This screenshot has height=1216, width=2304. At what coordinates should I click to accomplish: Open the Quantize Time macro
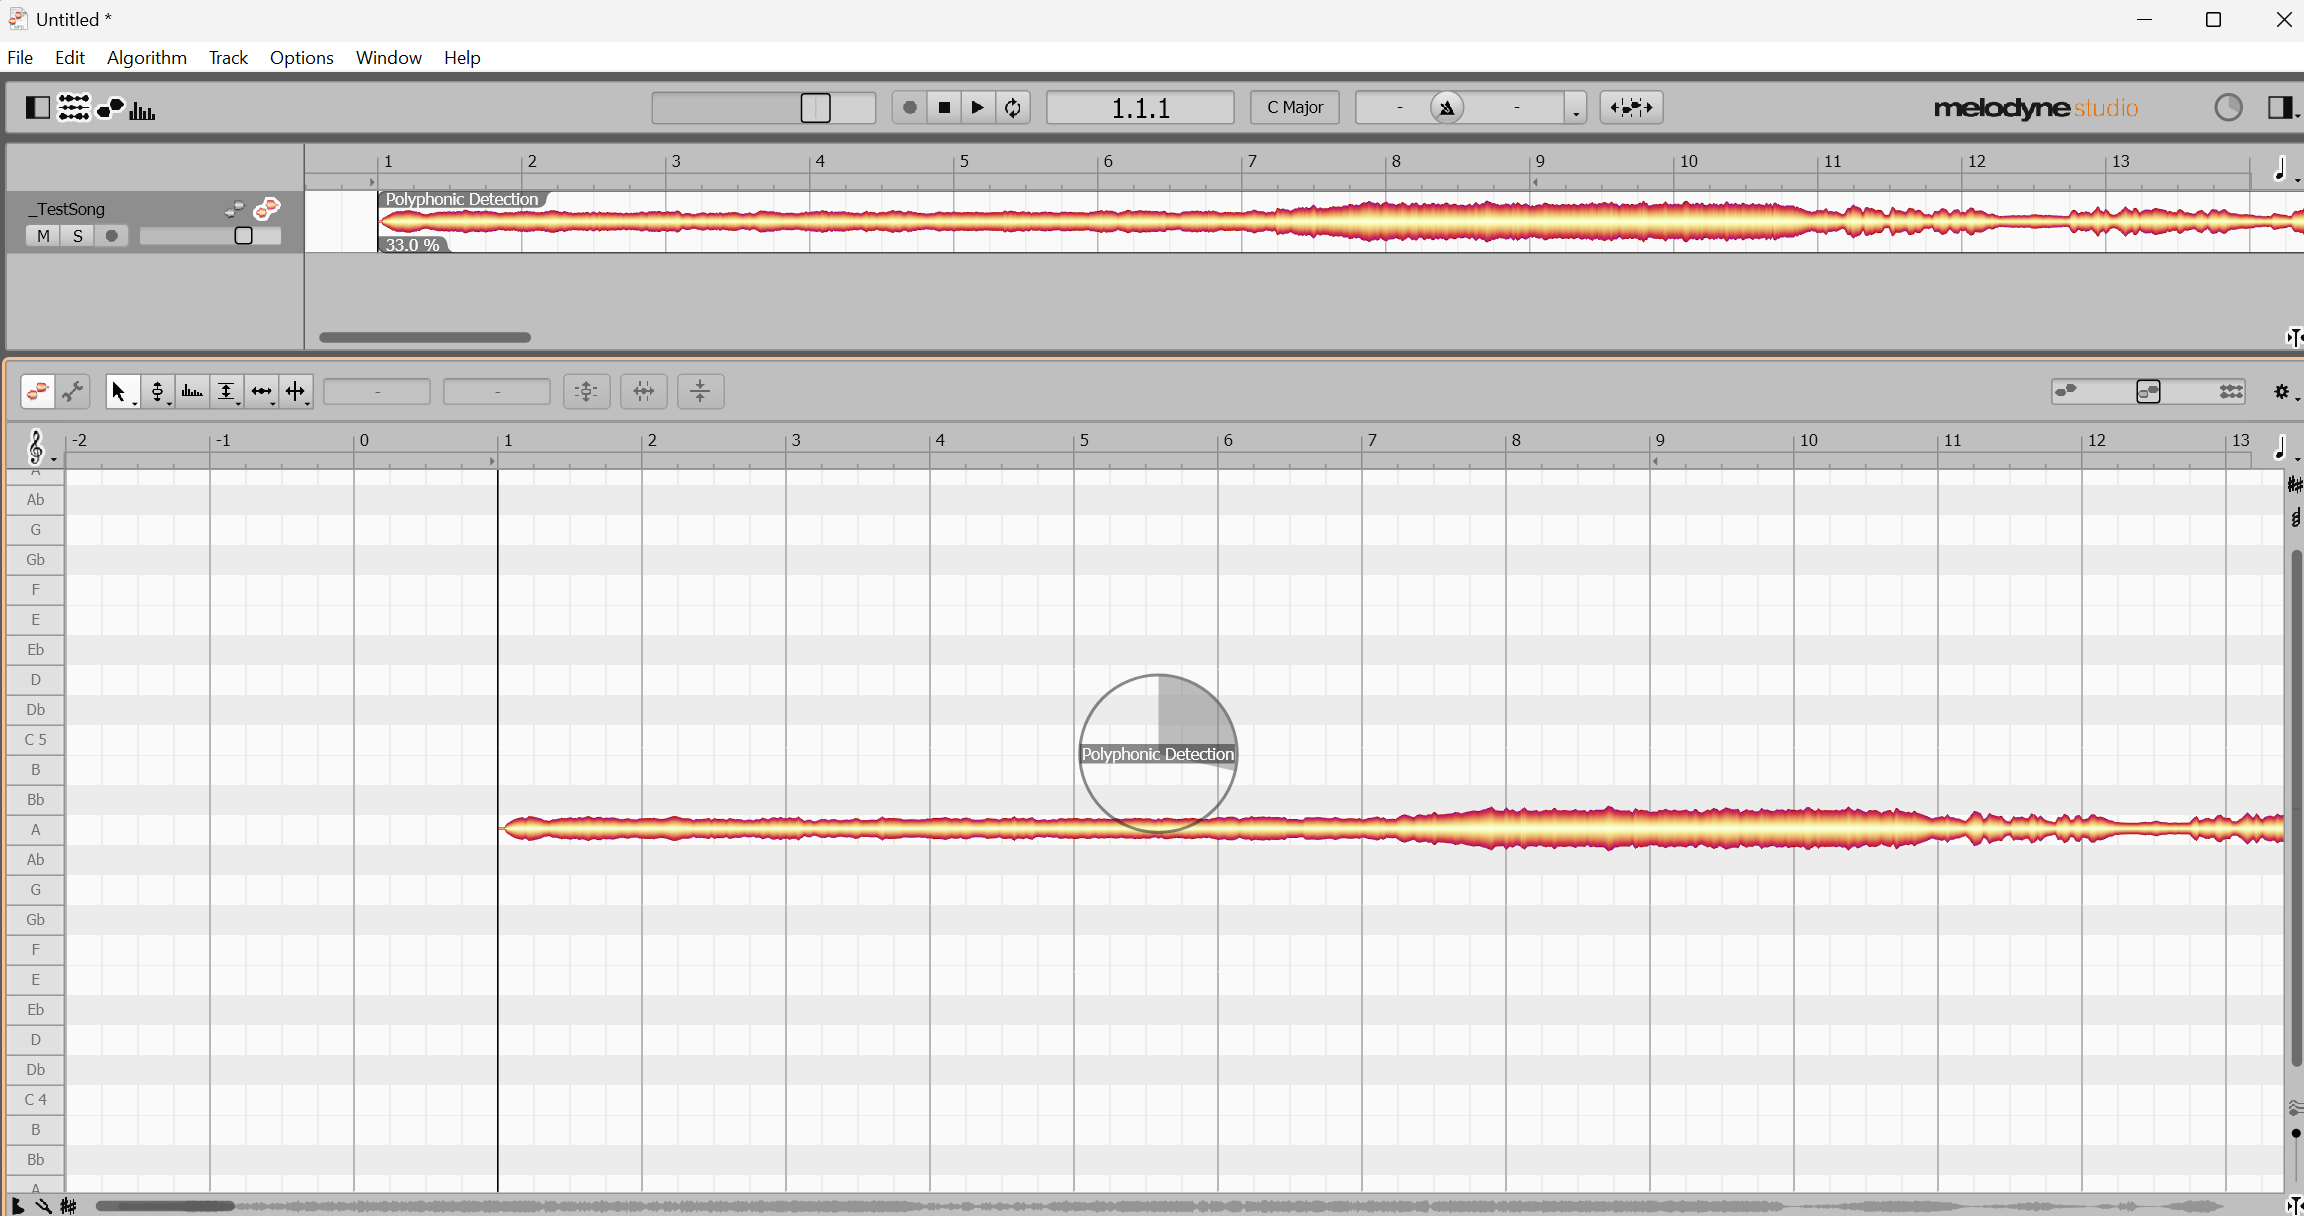(x=643, y=391)
